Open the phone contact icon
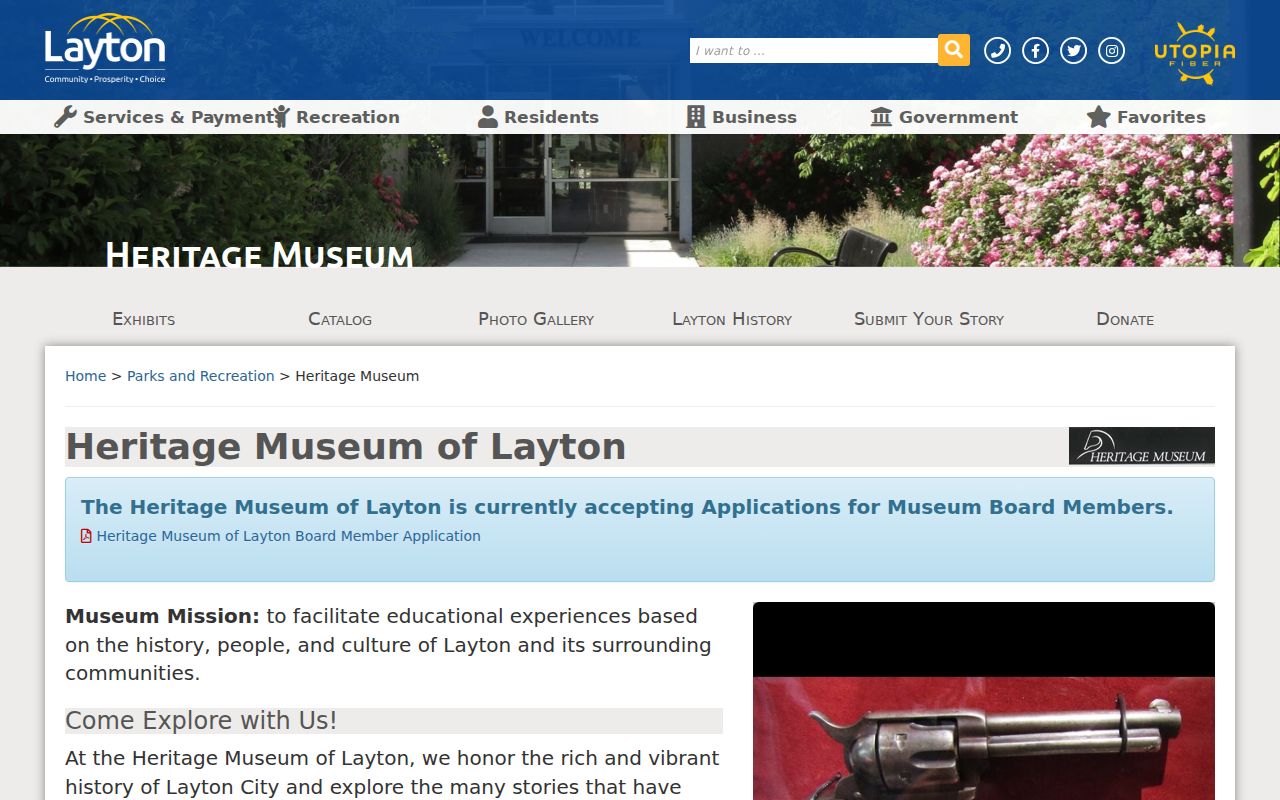 click(997, 50)
